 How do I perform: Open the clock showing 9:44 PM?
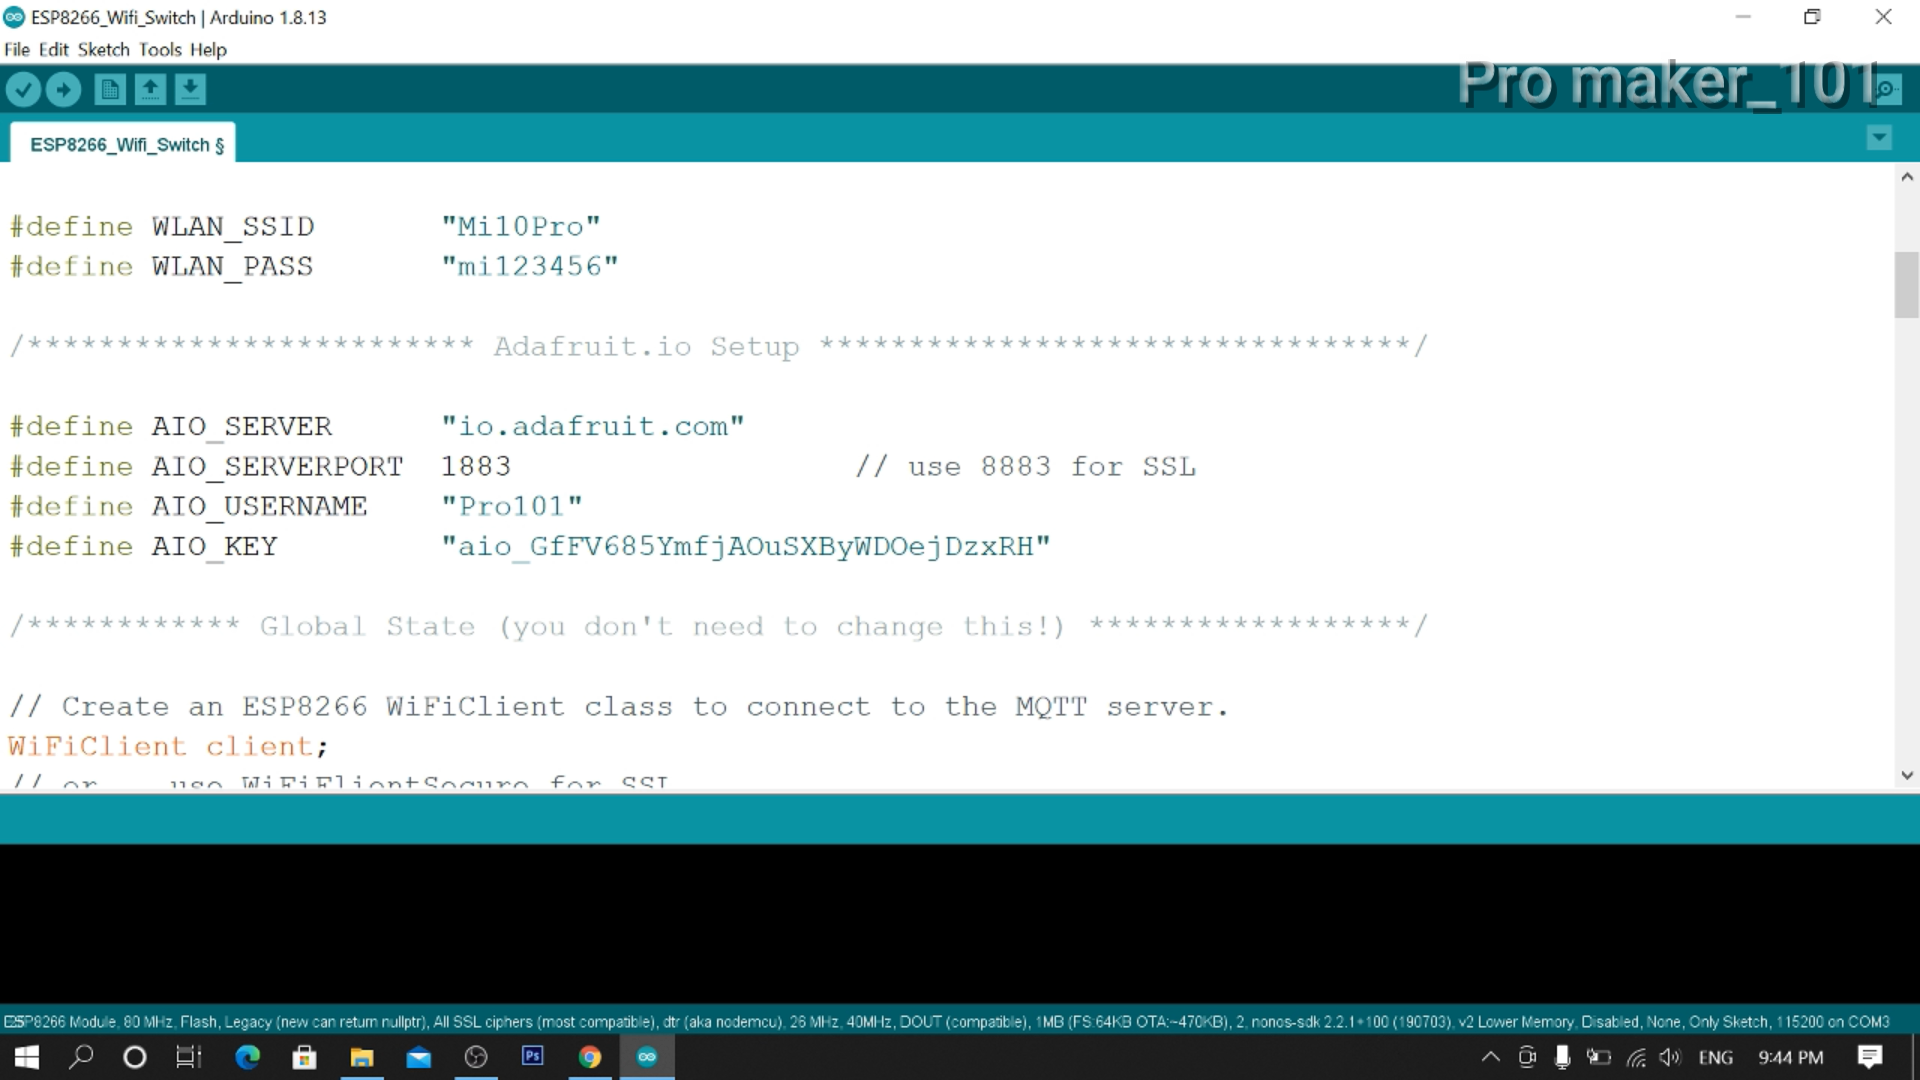1791,1057
